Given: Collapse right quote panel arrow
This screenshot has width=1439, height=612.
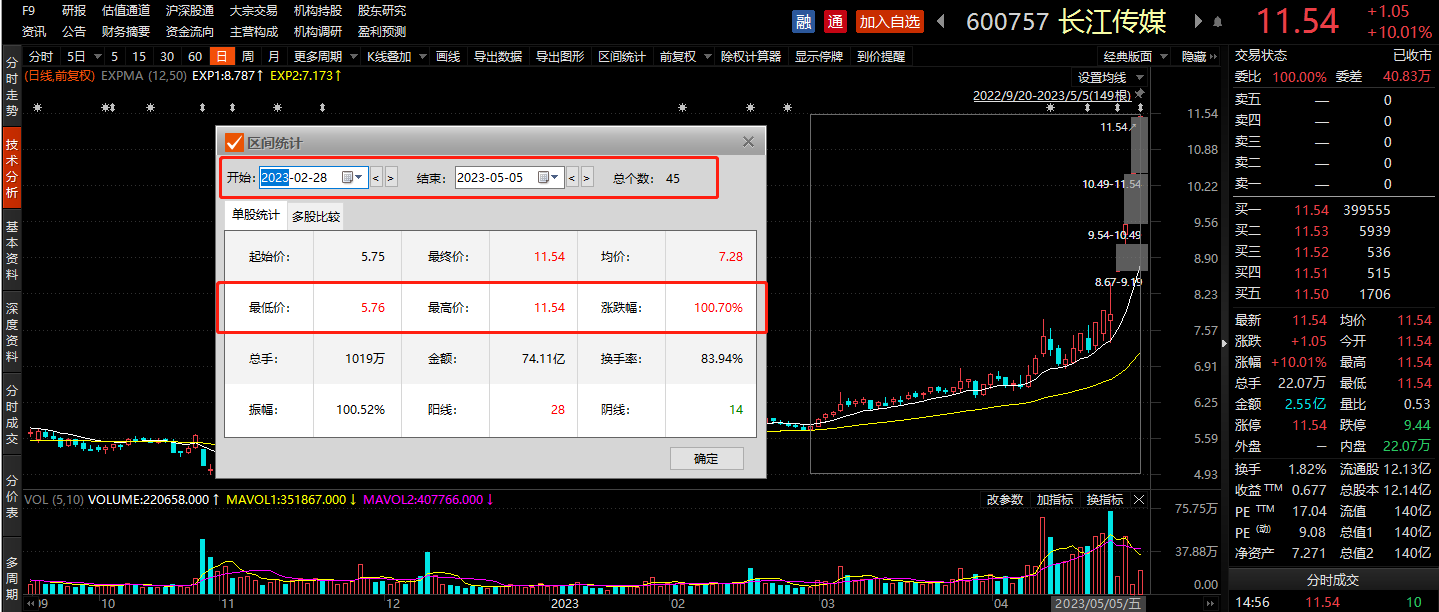Looking at the screenshot, I should (1226, 343).
